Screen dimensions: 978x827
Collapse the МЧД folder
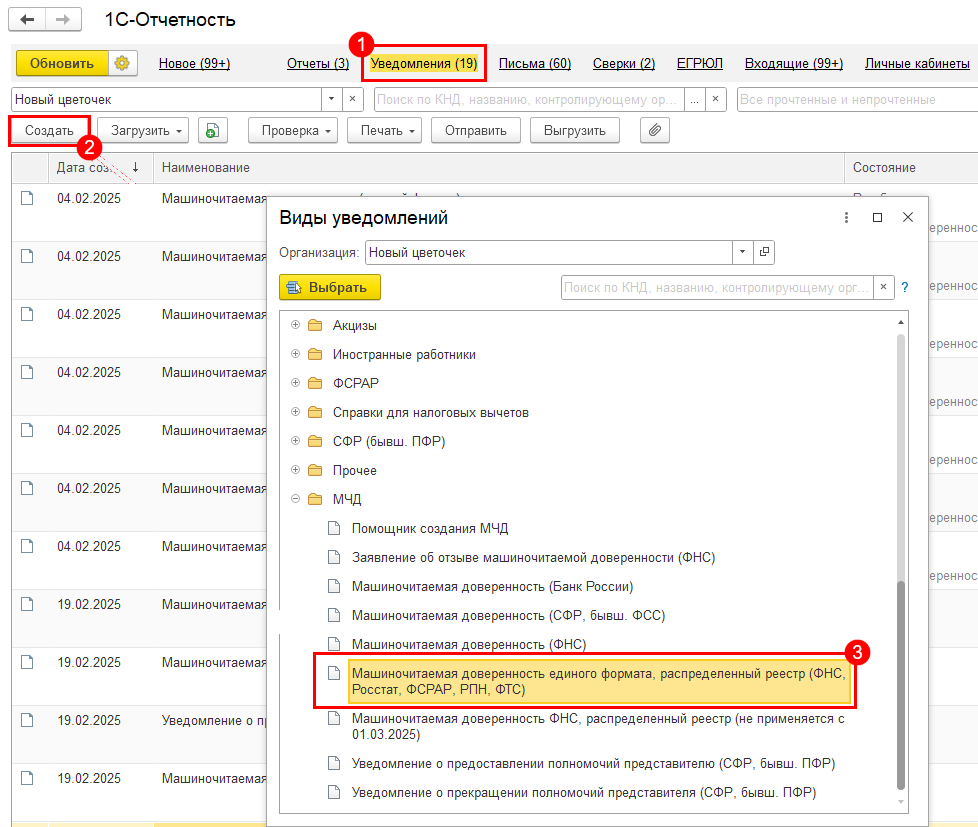(296, 499)
